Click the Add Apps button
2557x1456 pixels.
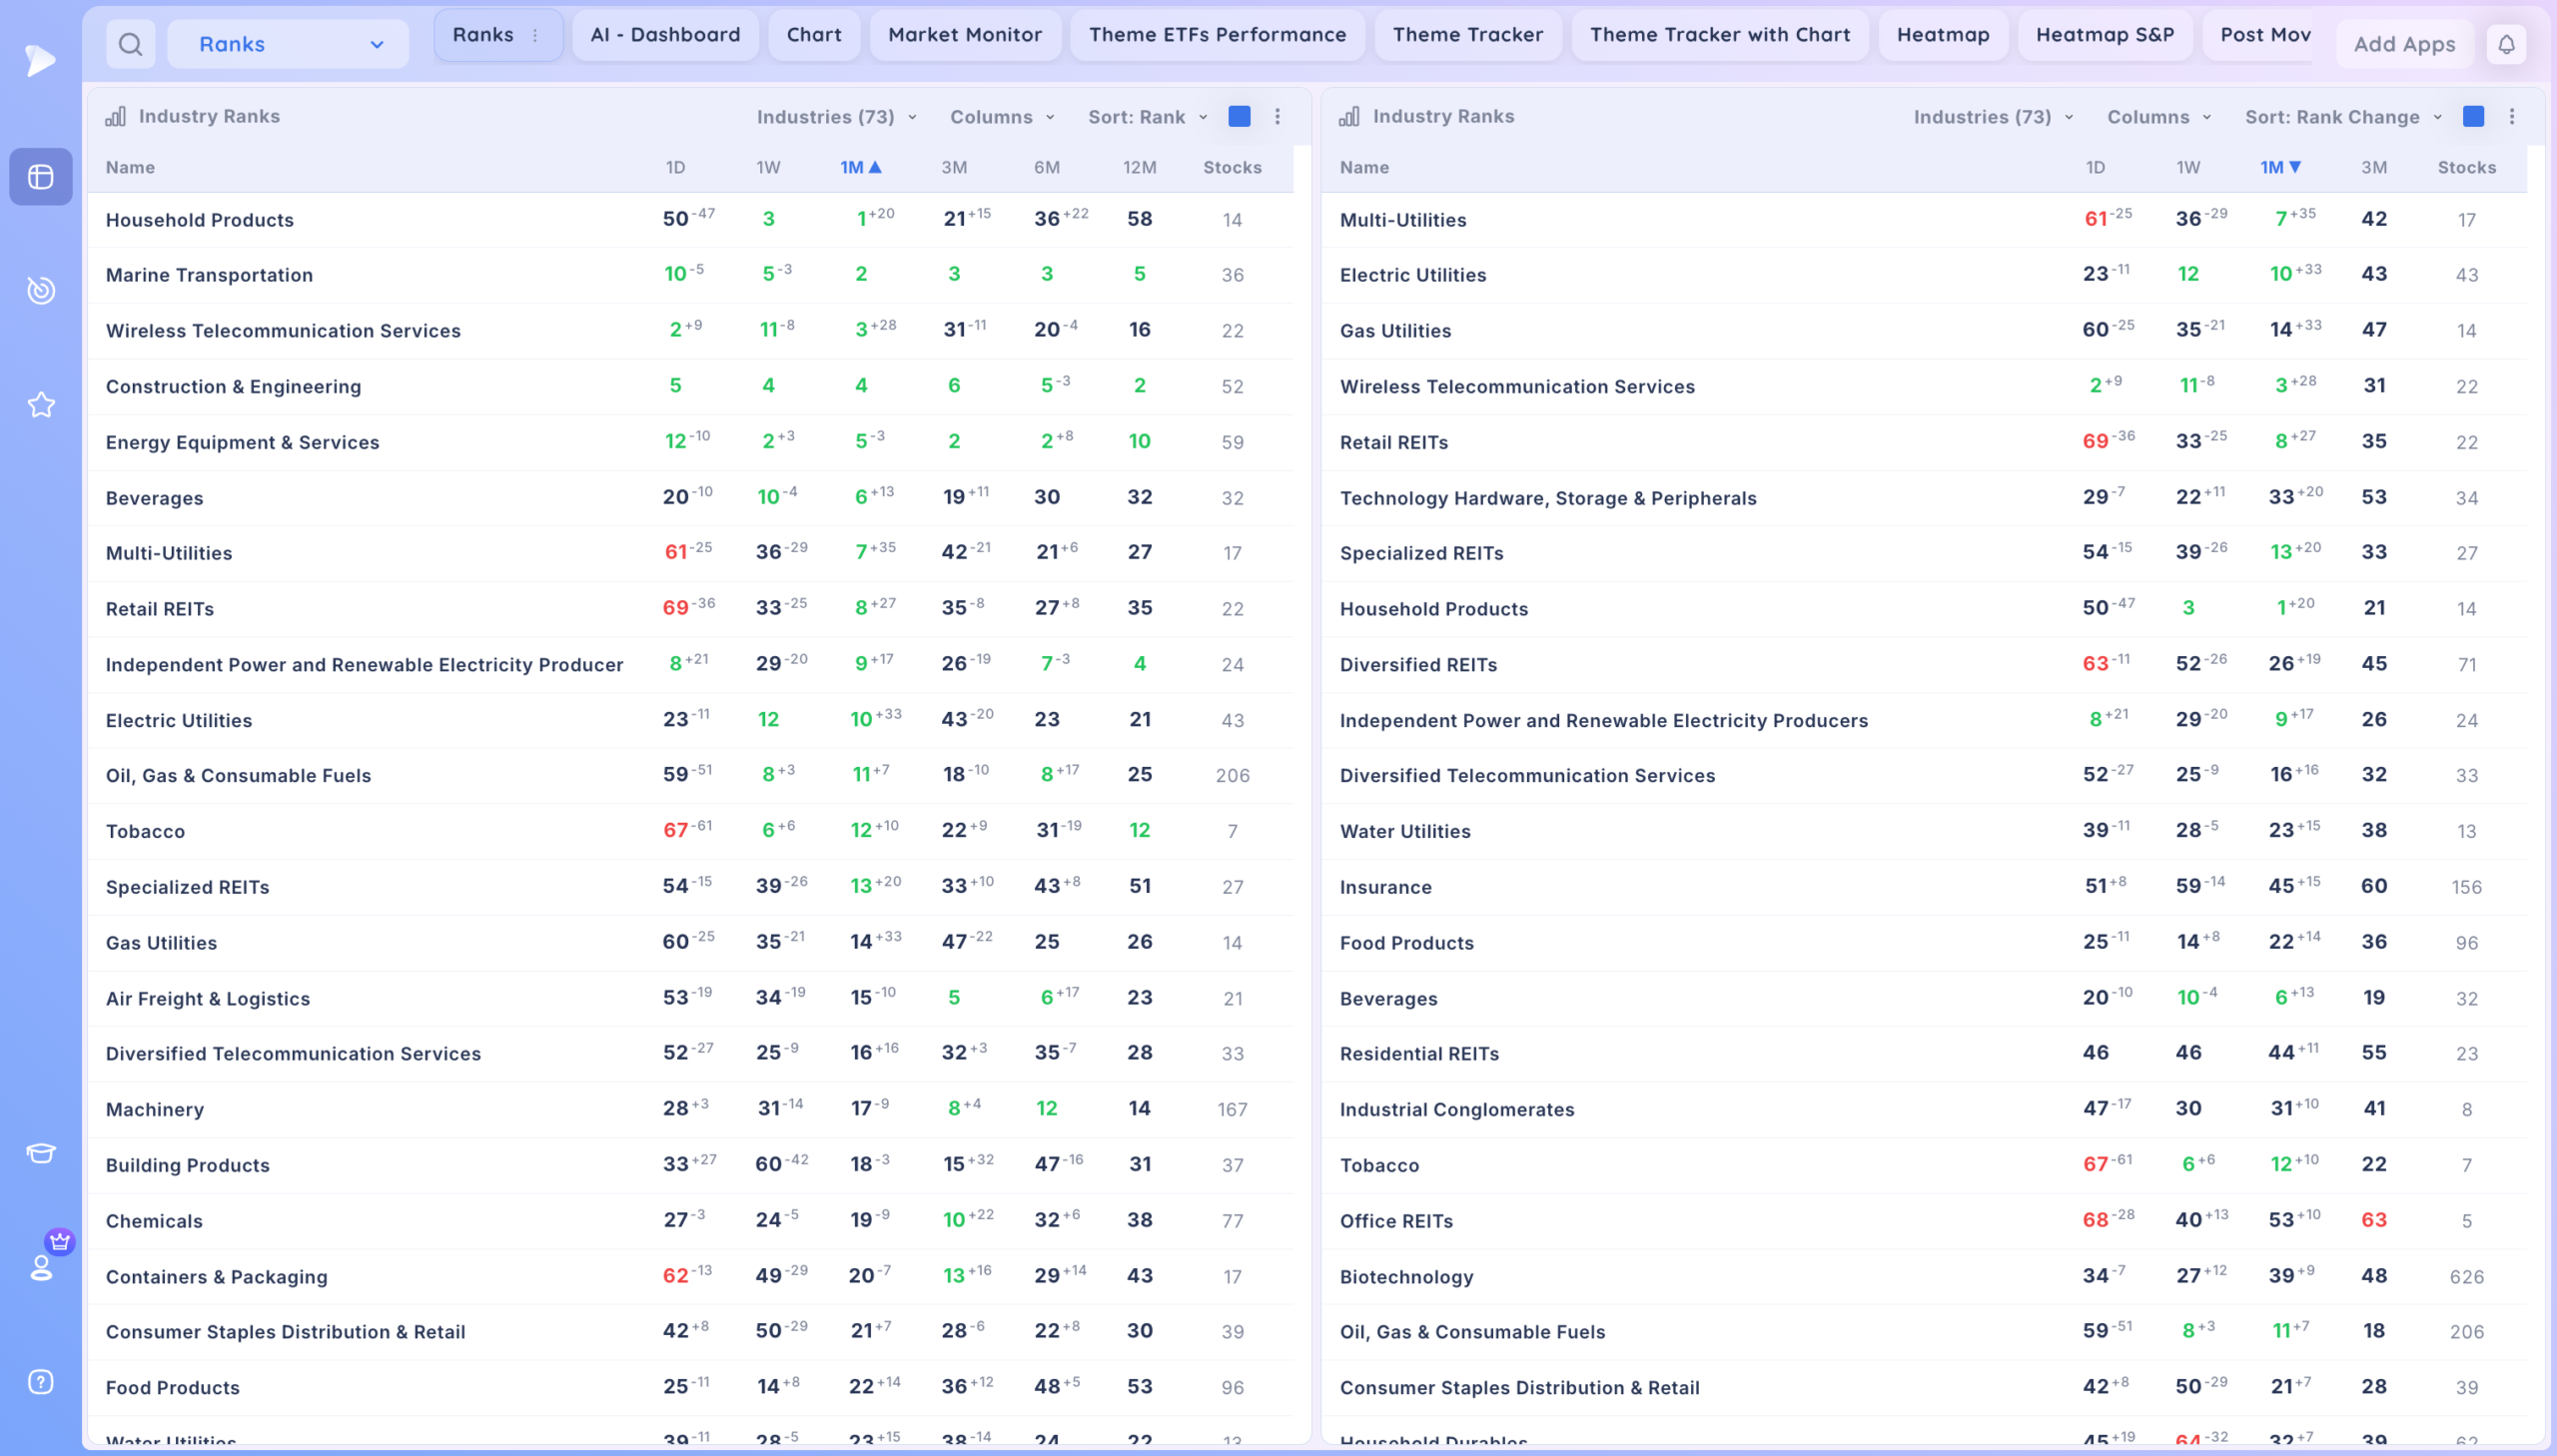coord(2404,44)
